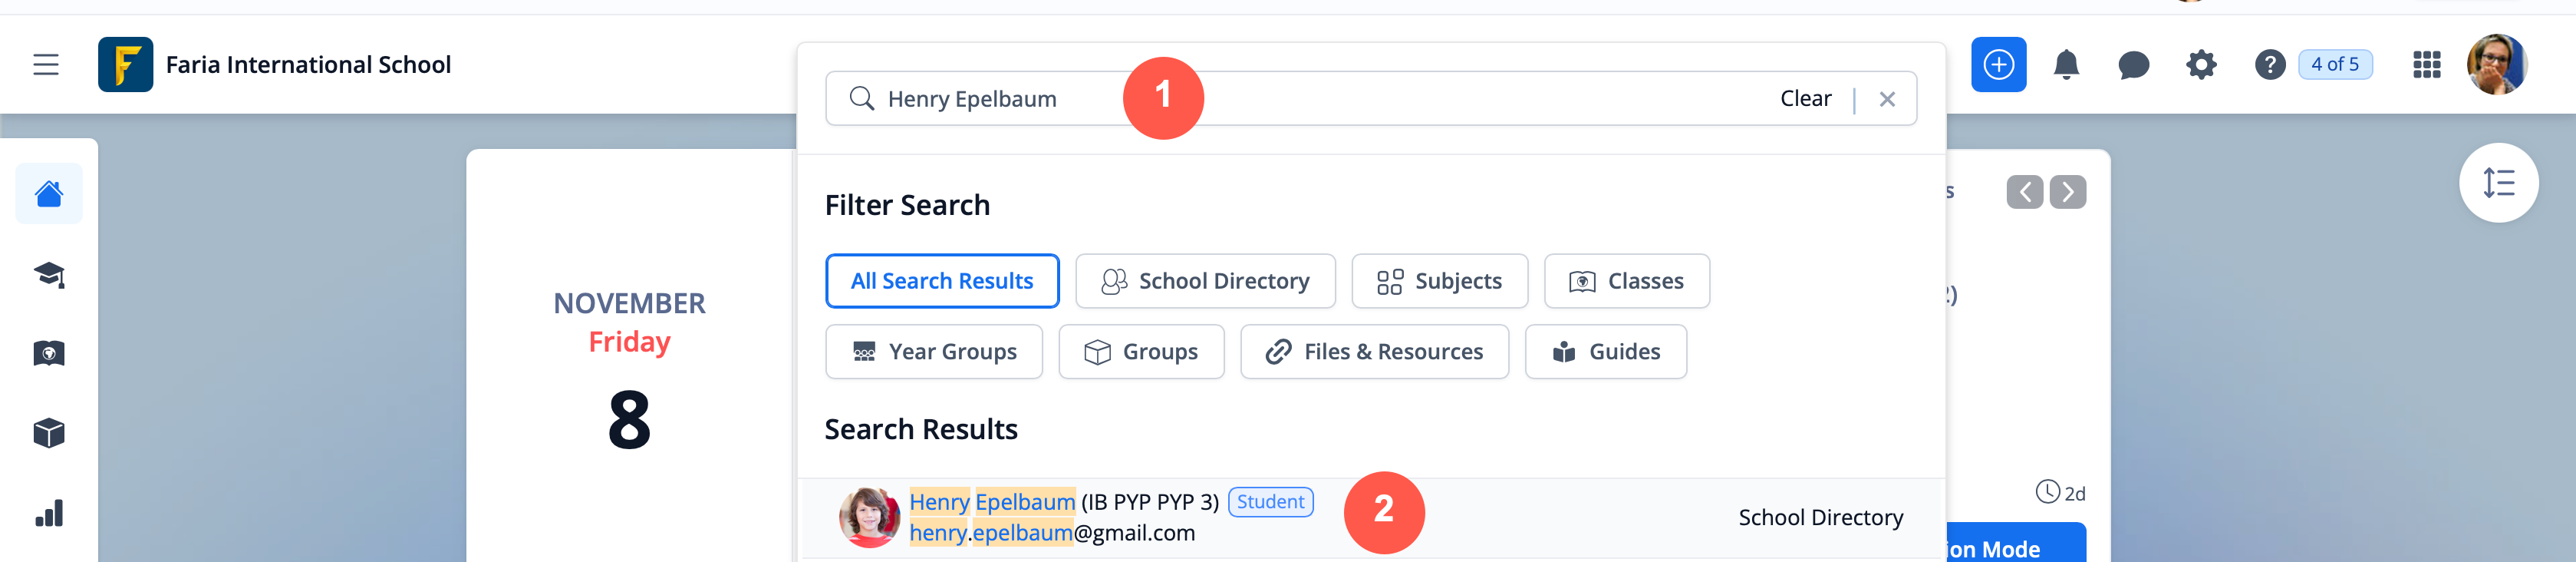Filter search by Files & Resources
2576x562 pixels.
[1373, 352]
